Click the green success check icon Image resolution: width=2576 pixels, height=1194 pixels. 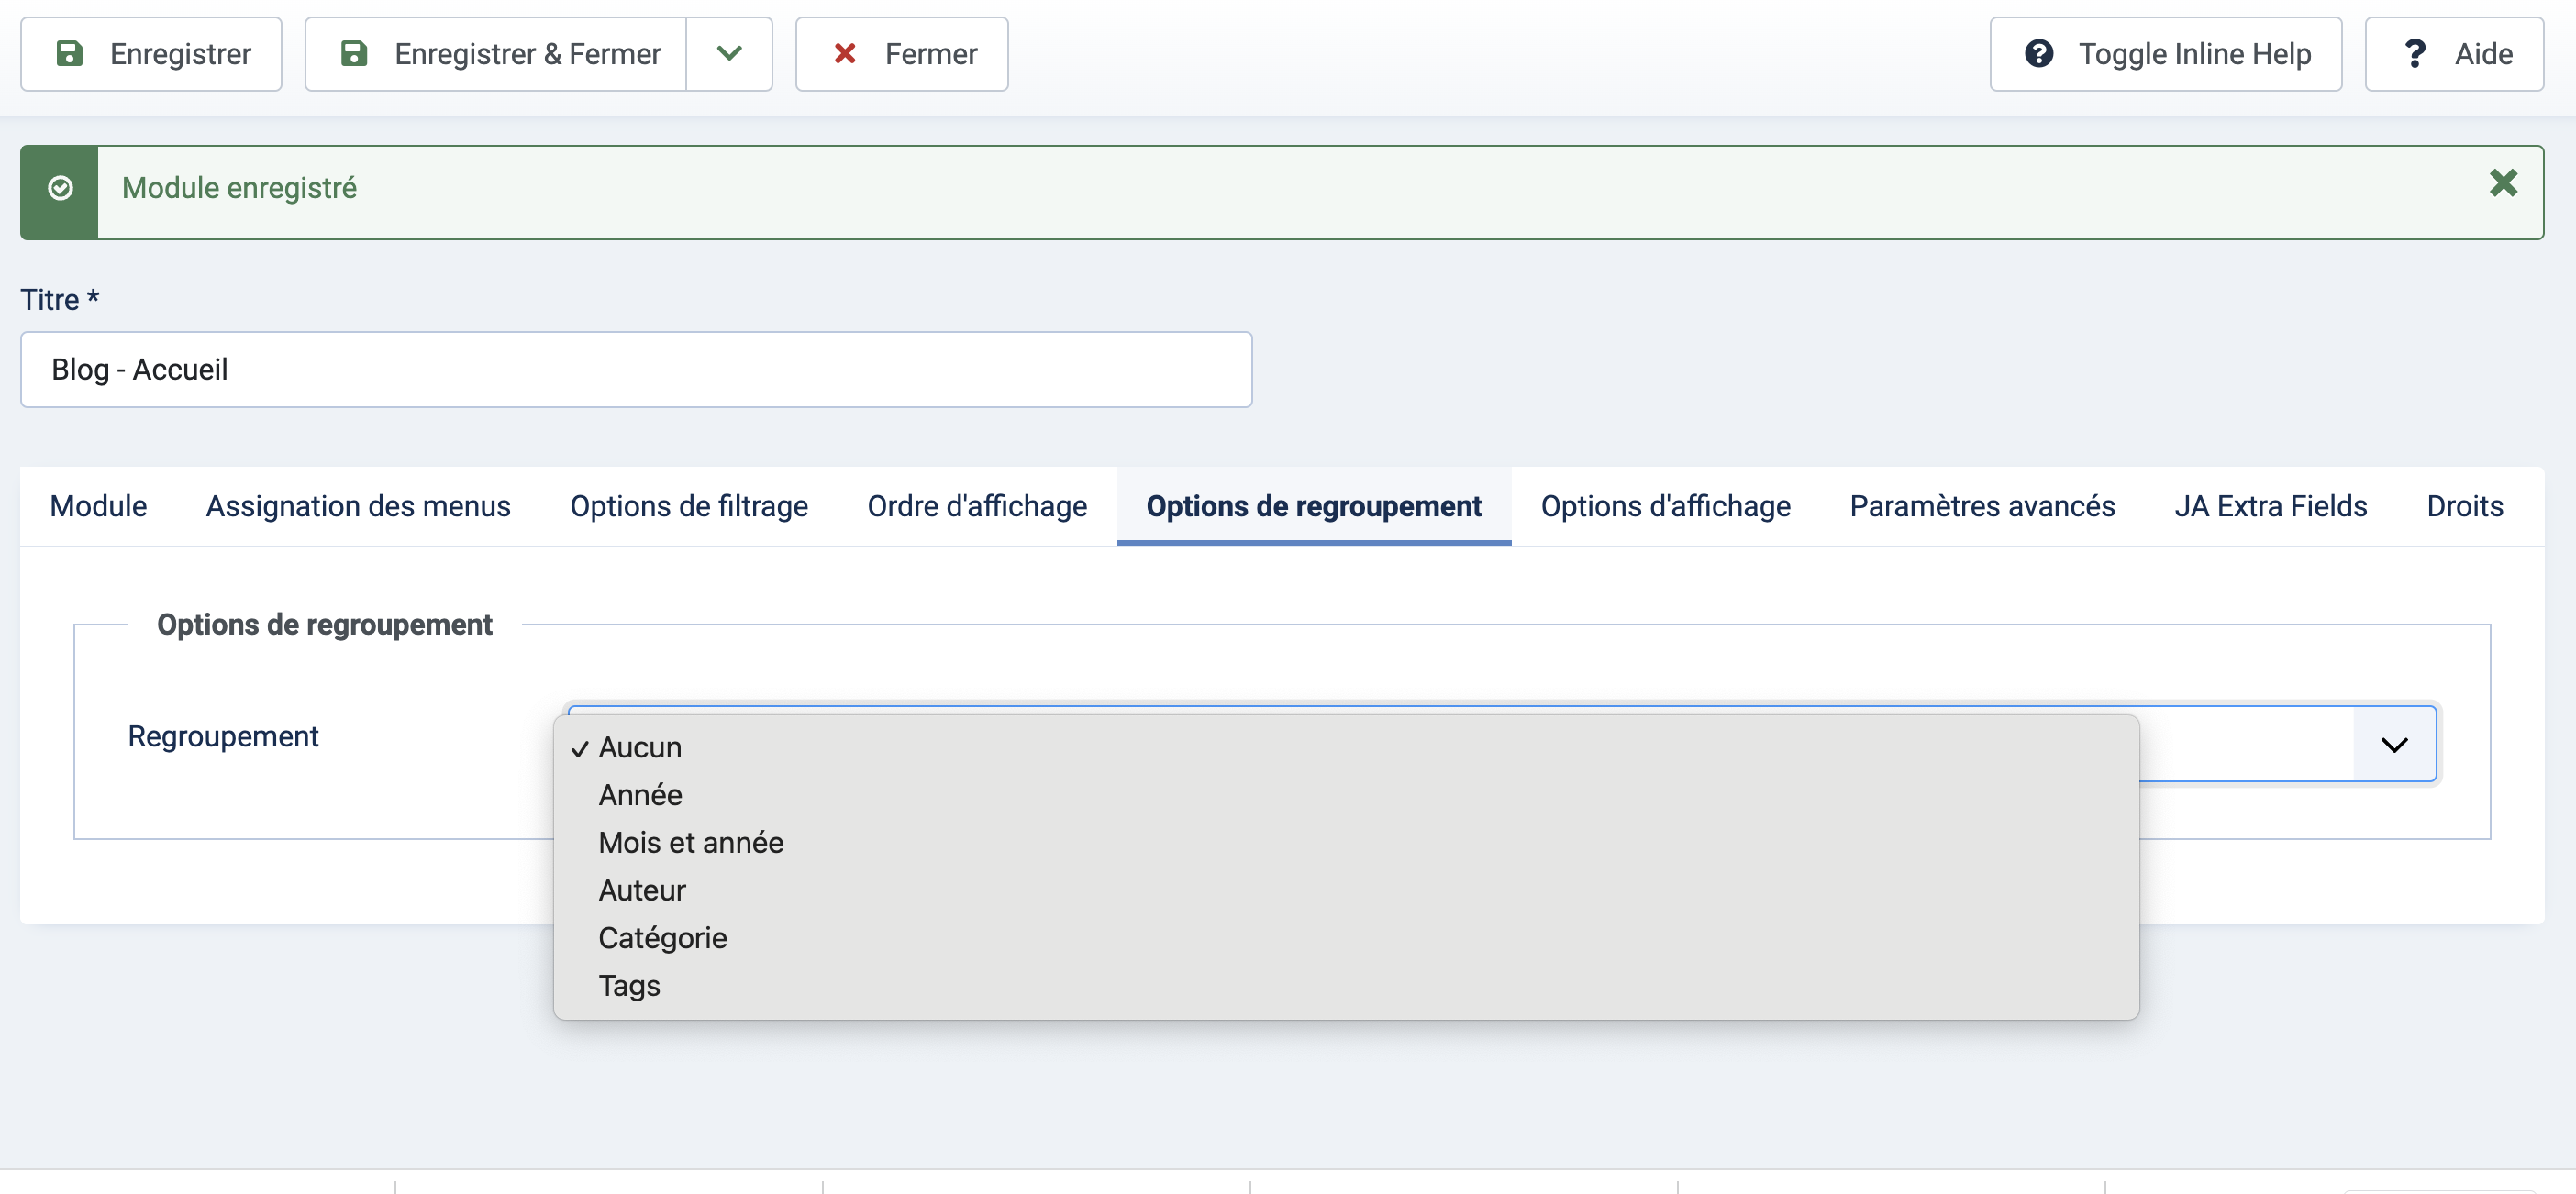click(60, 189)
